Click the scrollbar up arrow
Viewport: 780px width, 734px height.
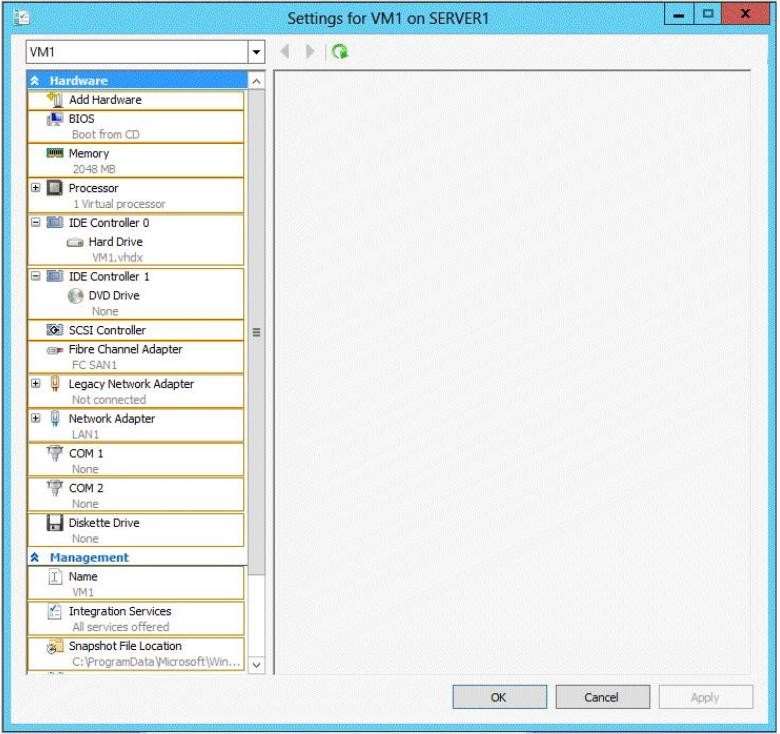[x=256, y=81]
